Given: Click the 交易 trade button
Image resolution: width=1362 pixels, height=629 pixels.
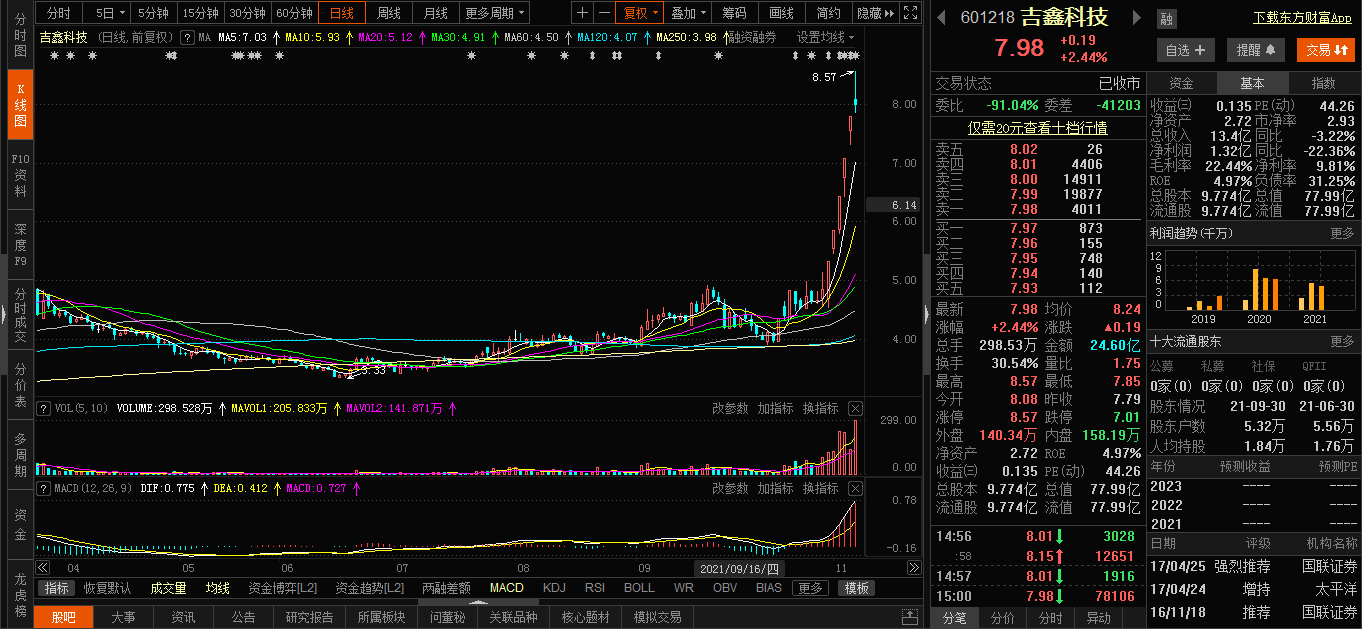Looking at the screenshot, I should (x=1326, y=50).
